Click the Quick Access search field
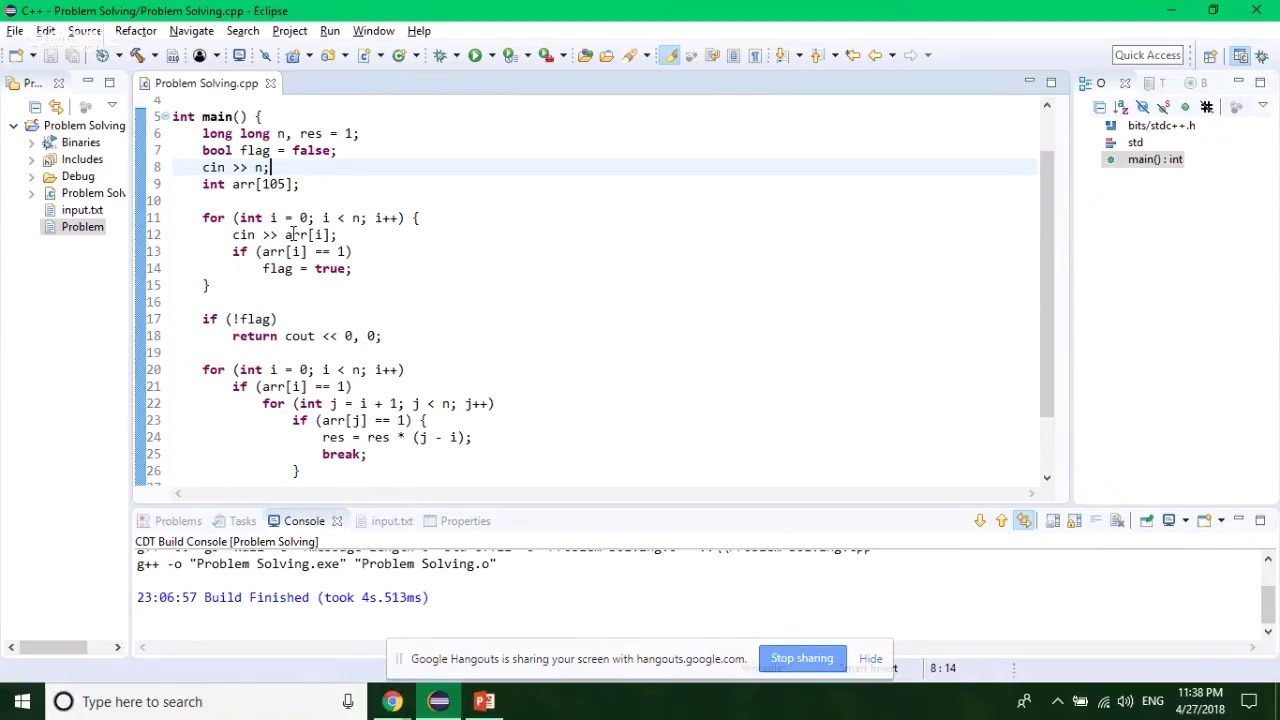1280x720 pixels. (1148, 55)
